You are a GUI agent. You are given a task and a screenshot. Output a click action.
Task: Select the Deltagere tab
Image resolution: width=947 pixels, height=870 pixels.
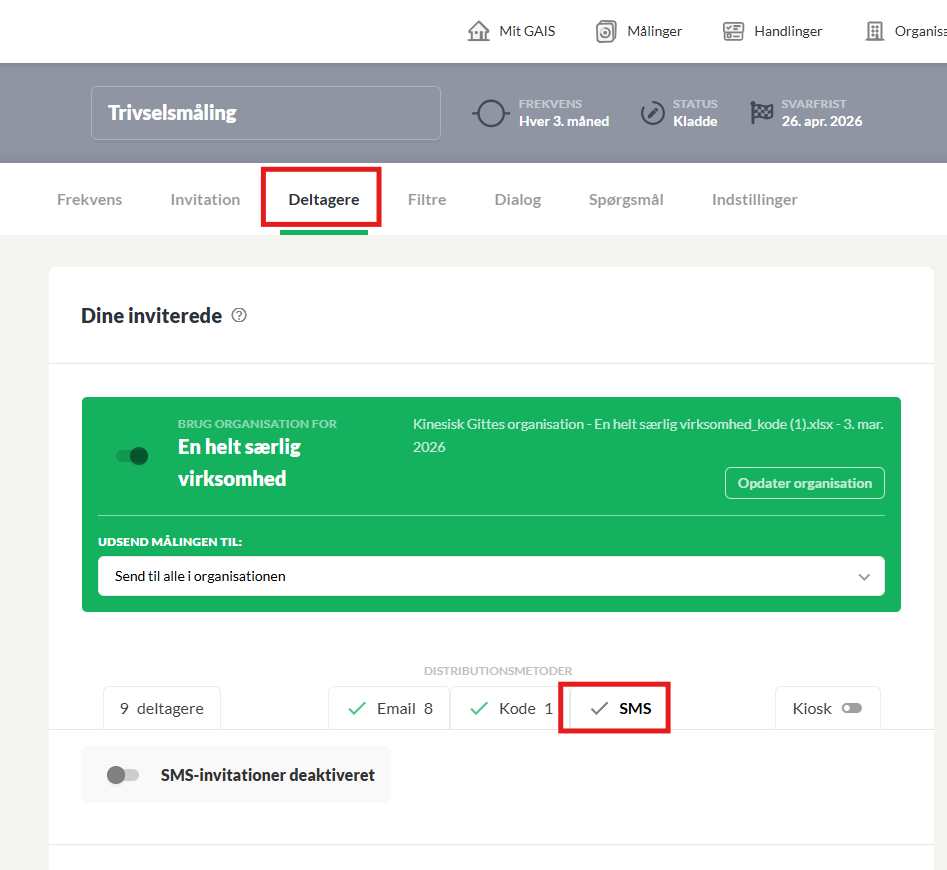pyautogui.click(x=324, y=200)
